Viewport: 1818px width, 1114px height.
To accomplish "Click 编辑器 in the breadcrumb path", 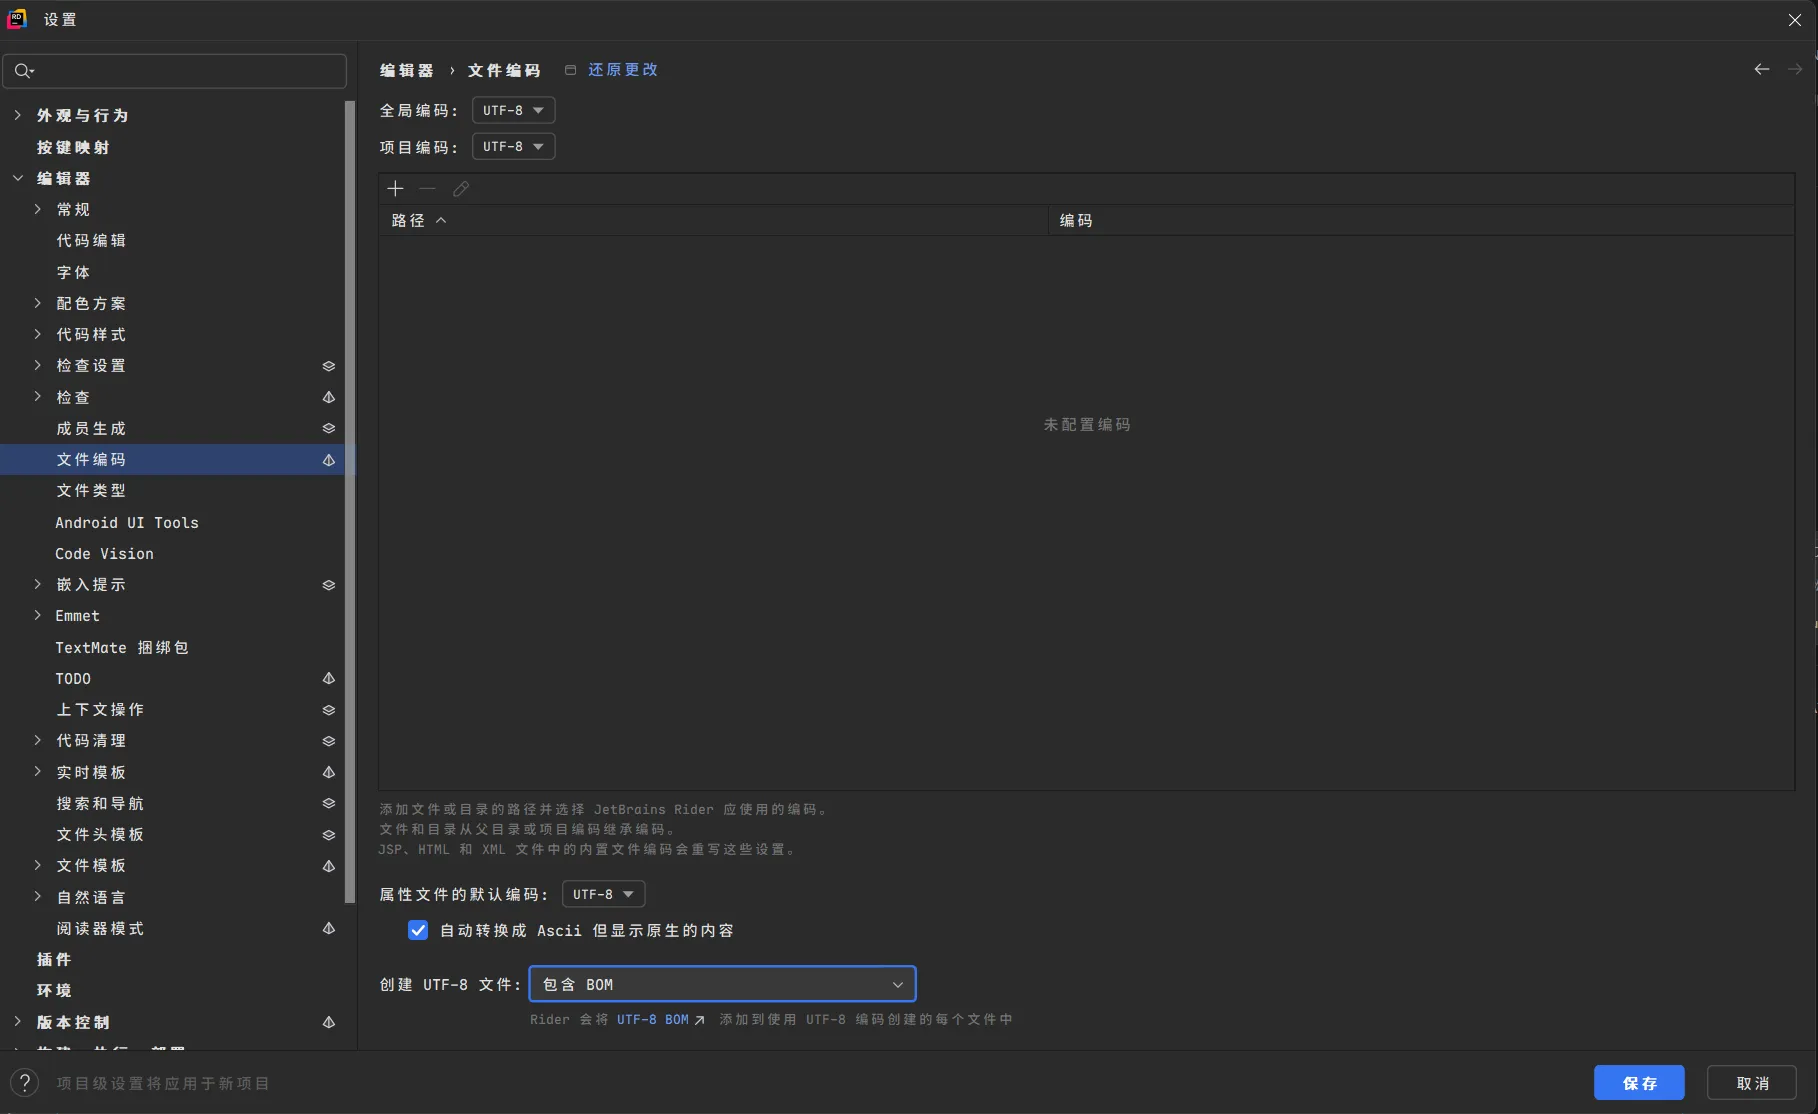I will tap(406, 70).
